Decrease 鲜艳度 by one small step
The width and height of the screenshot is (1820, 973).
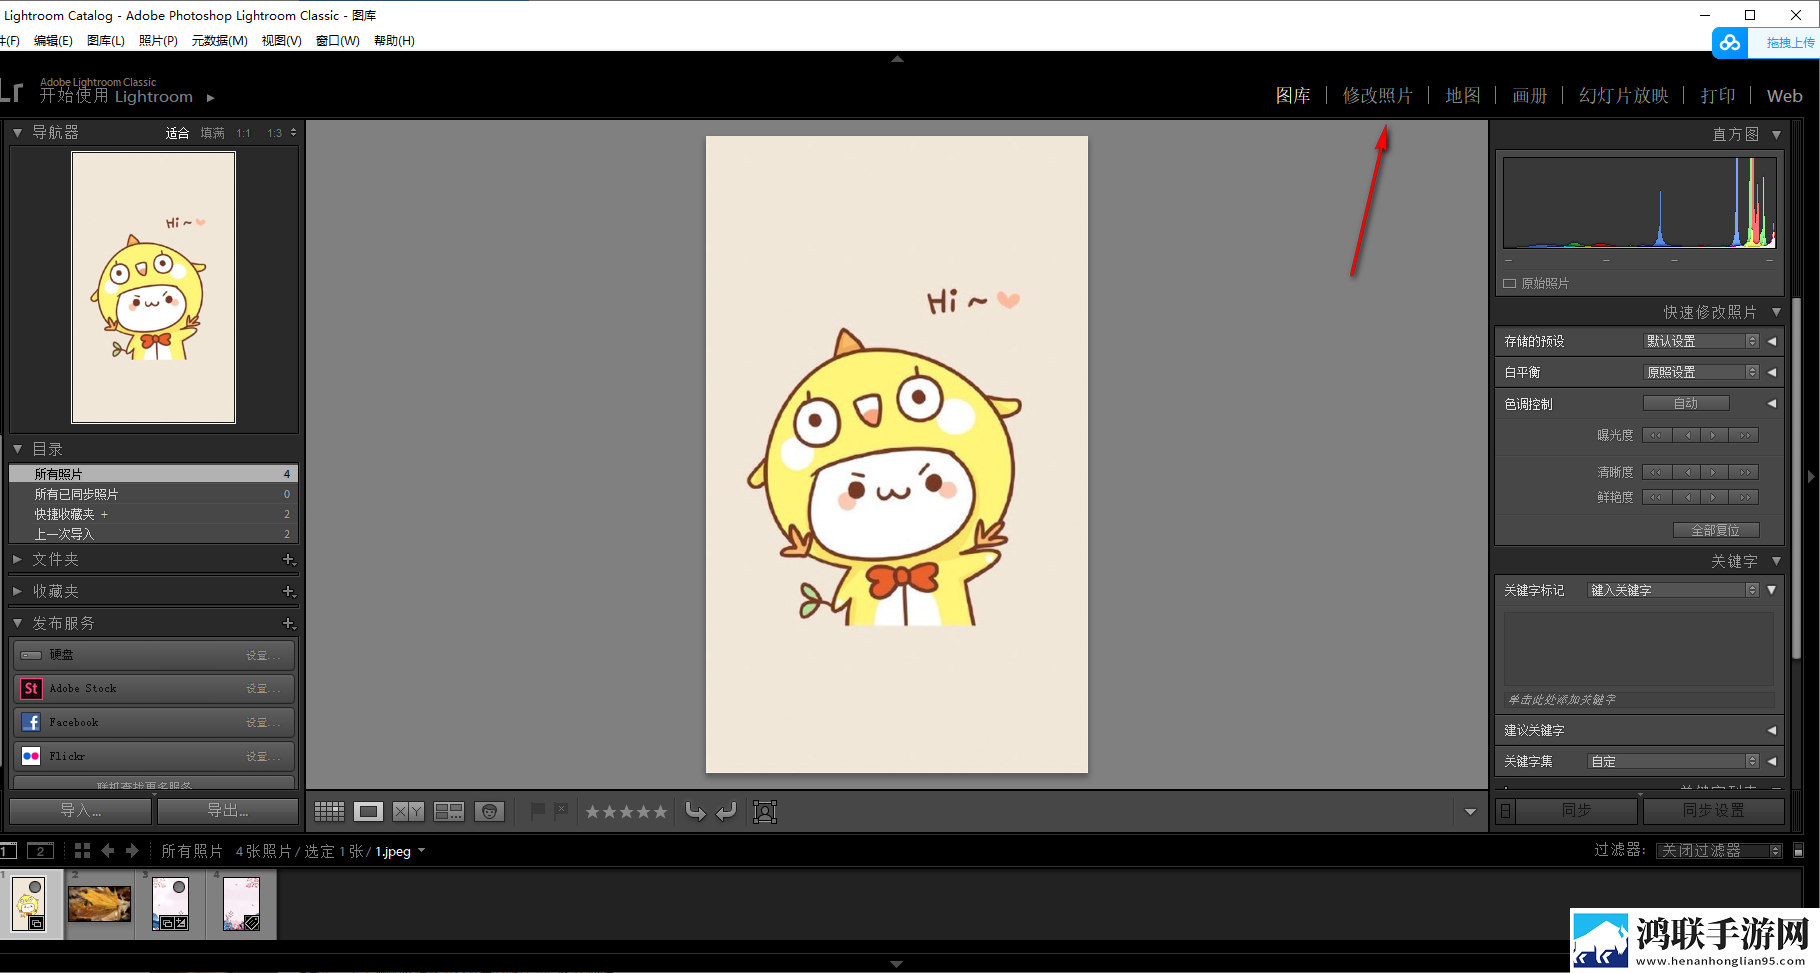click(1686, 497)
